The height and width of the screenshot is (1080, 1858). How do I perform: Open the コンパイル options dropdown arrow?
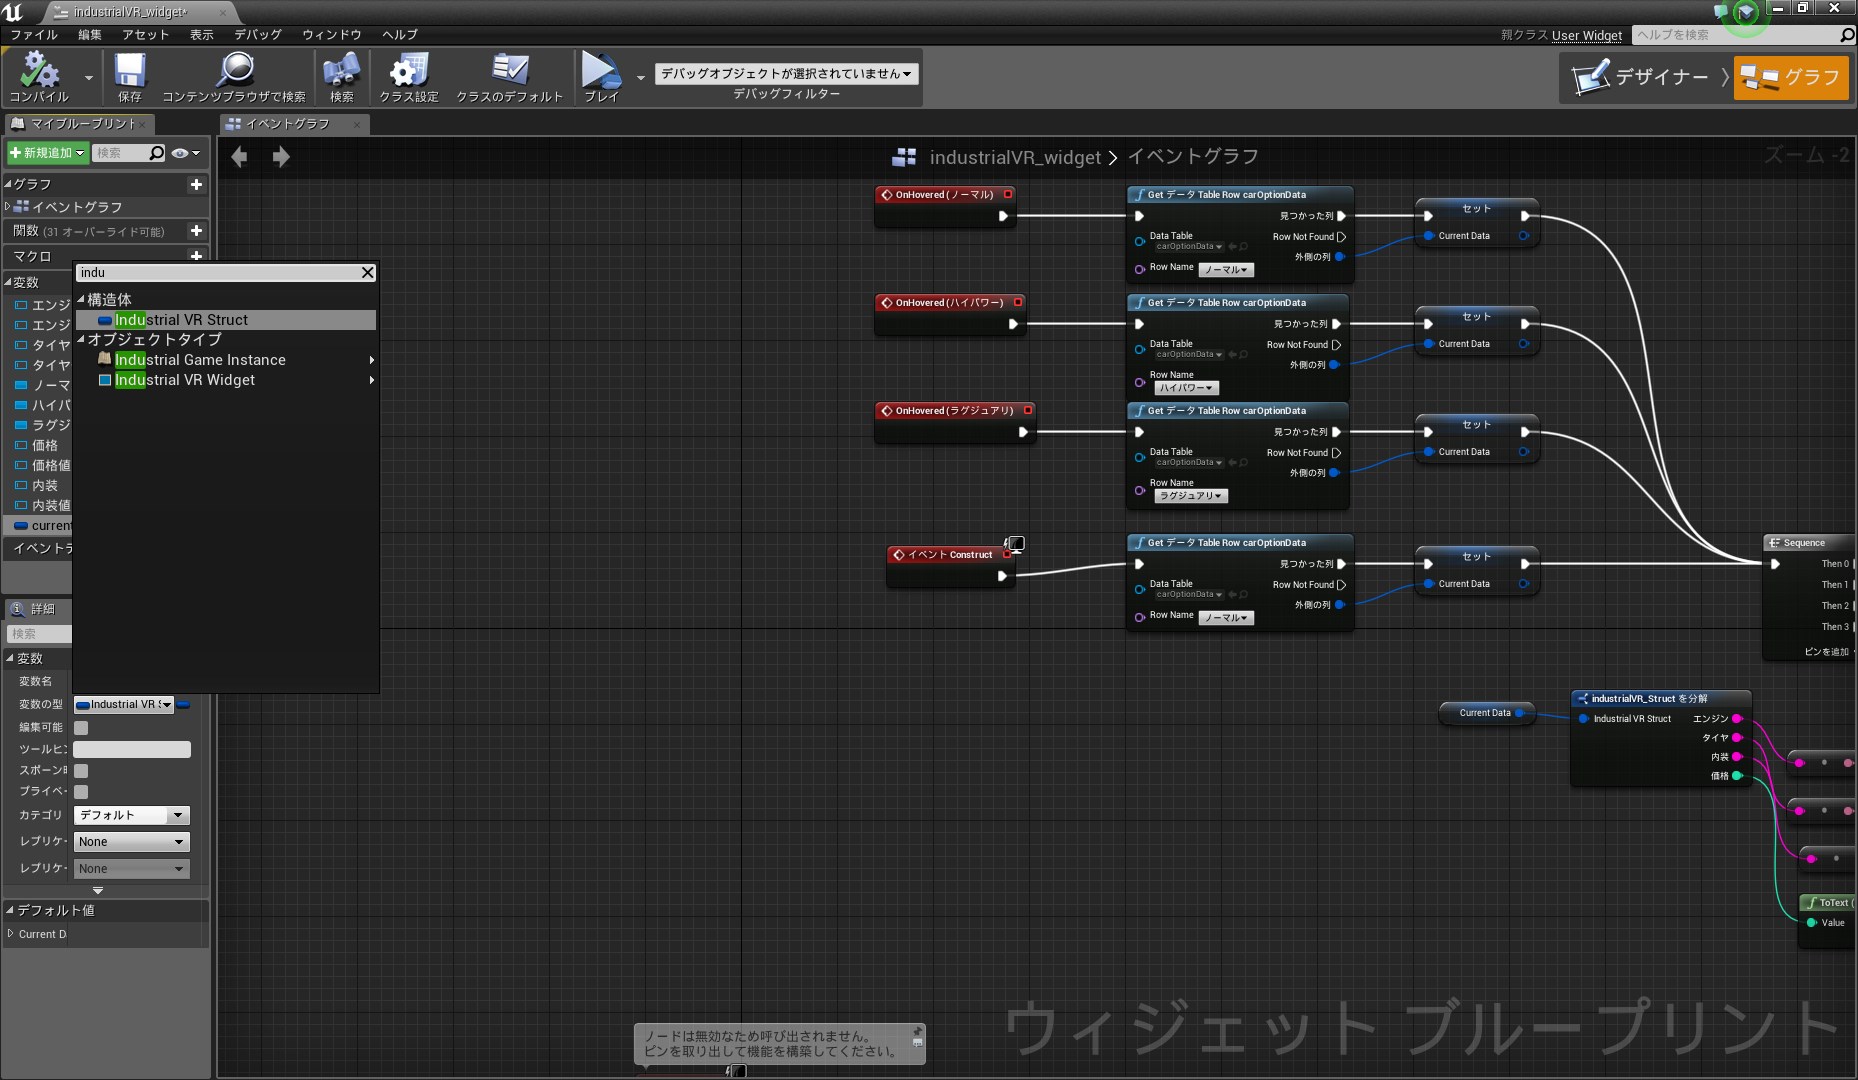[x=89, y=78]
